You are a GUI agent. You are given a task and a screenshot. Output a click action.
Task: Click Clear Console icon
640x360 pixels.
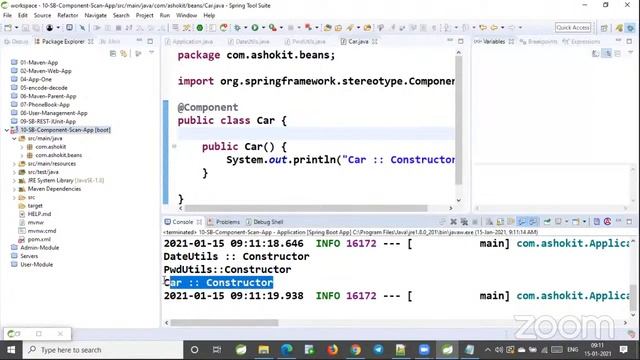[489, 222]
